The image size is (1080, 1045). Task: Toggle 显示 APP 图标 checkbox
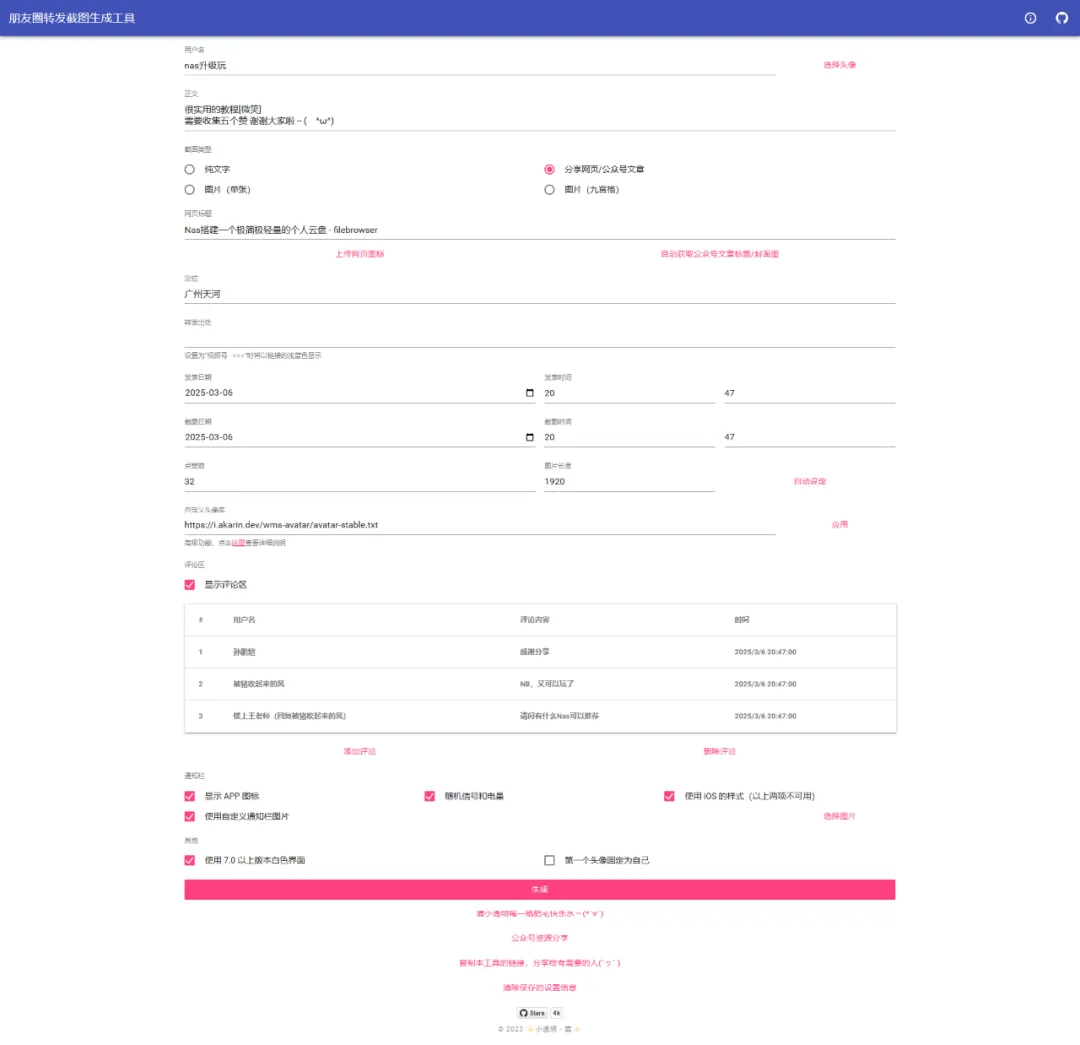click(190, 796)
